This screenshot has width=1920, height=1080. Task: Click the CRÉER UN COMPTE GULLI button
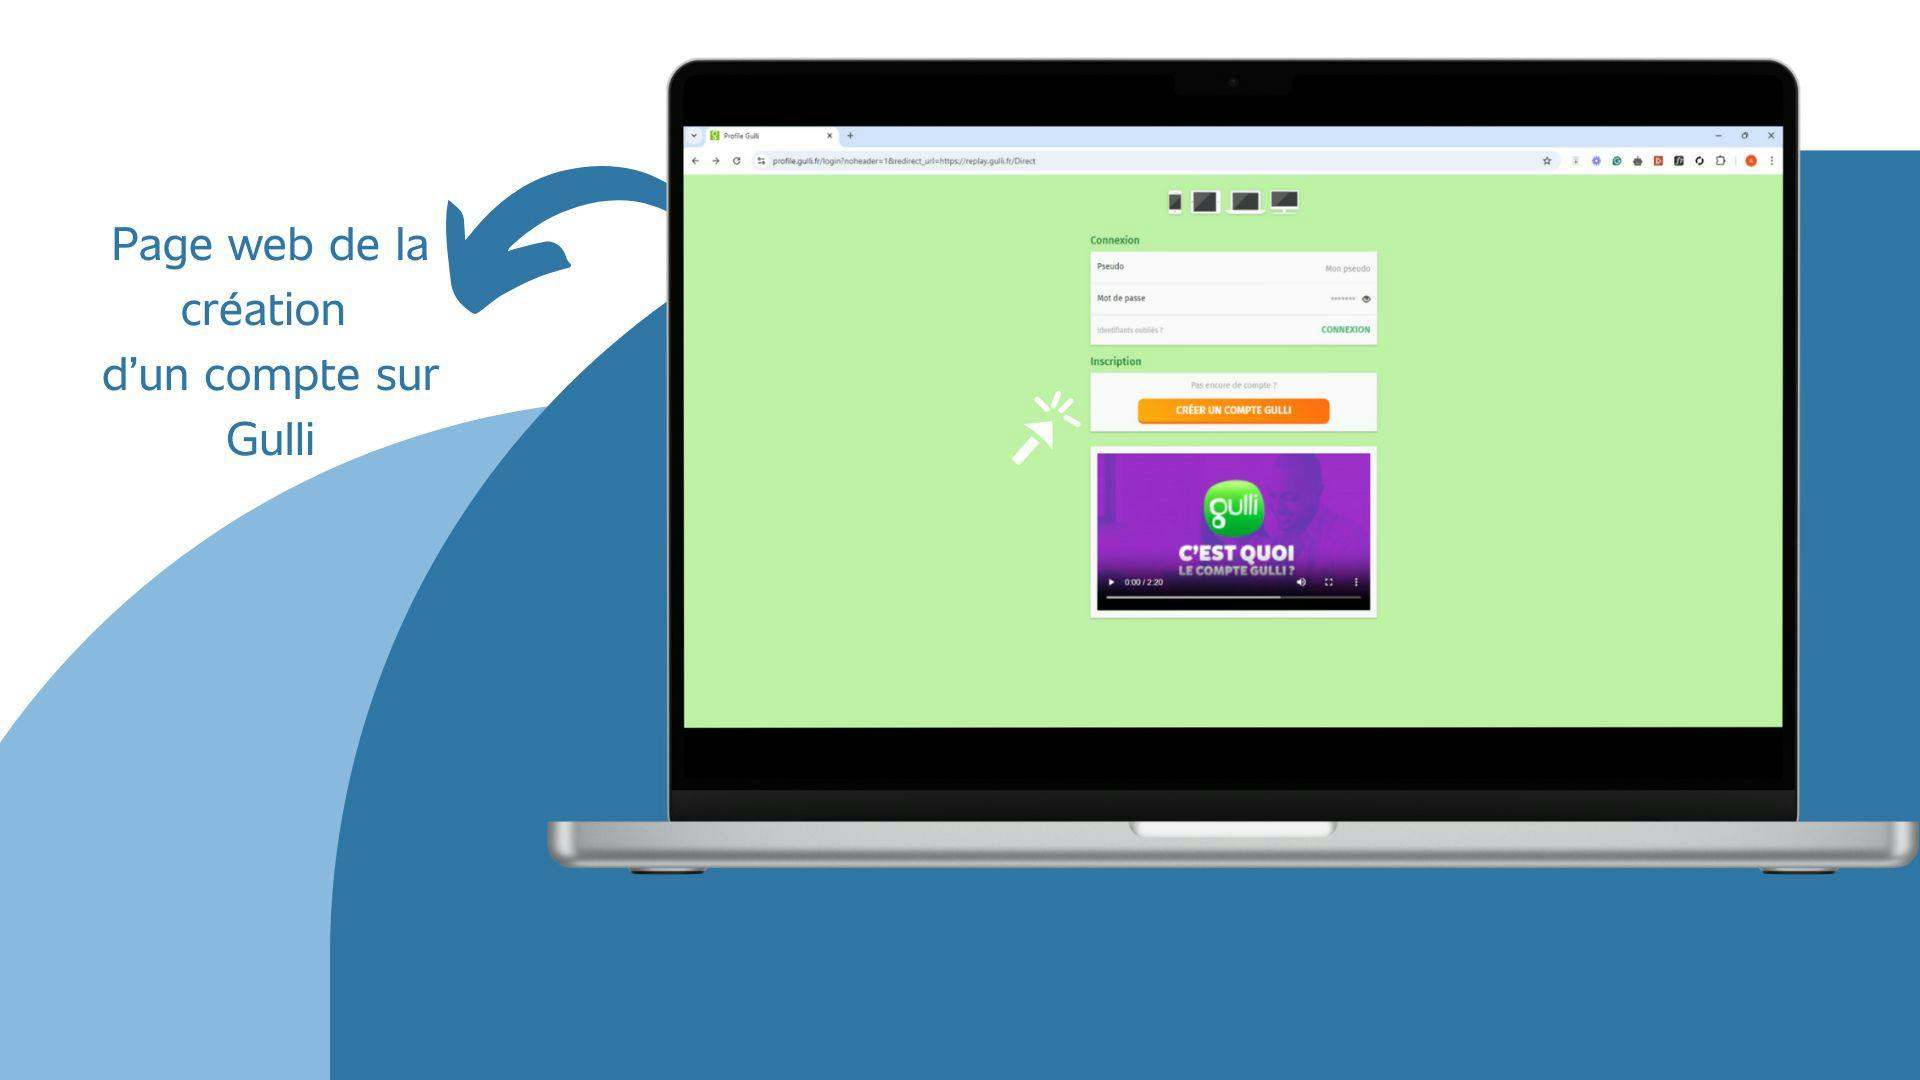[x=1232, y=409]
